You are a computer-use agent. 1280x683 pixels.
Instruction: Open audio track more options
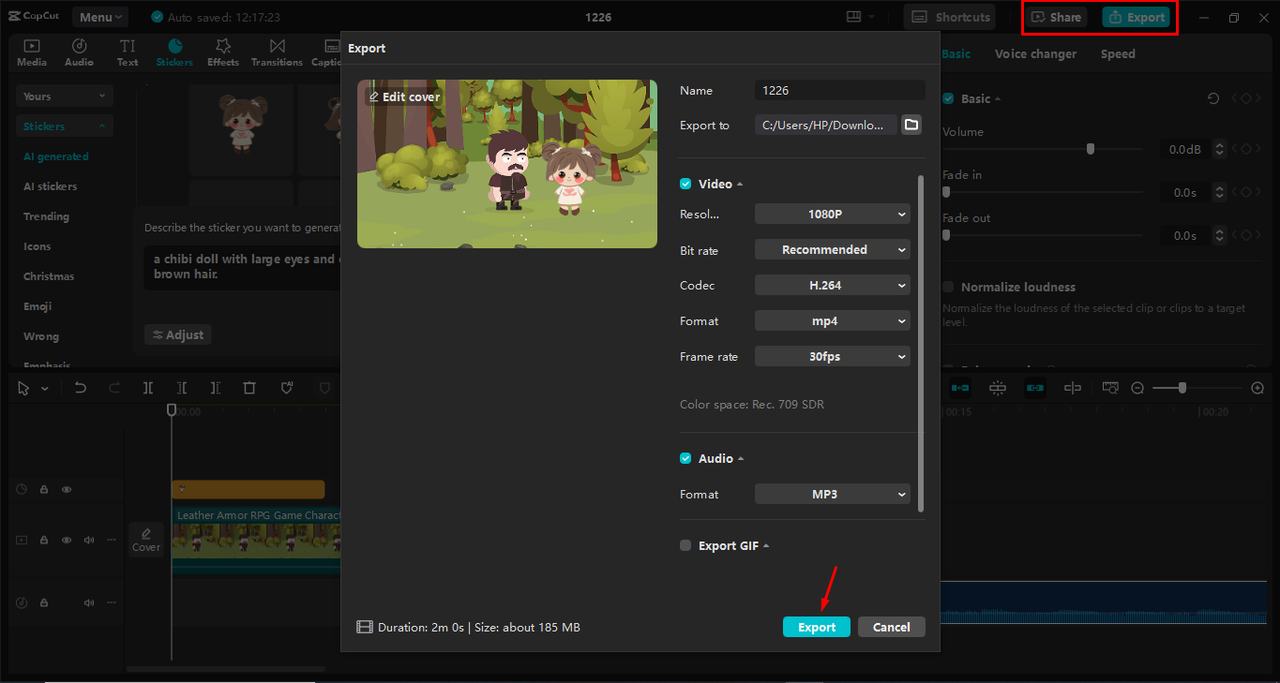[111, 603]
